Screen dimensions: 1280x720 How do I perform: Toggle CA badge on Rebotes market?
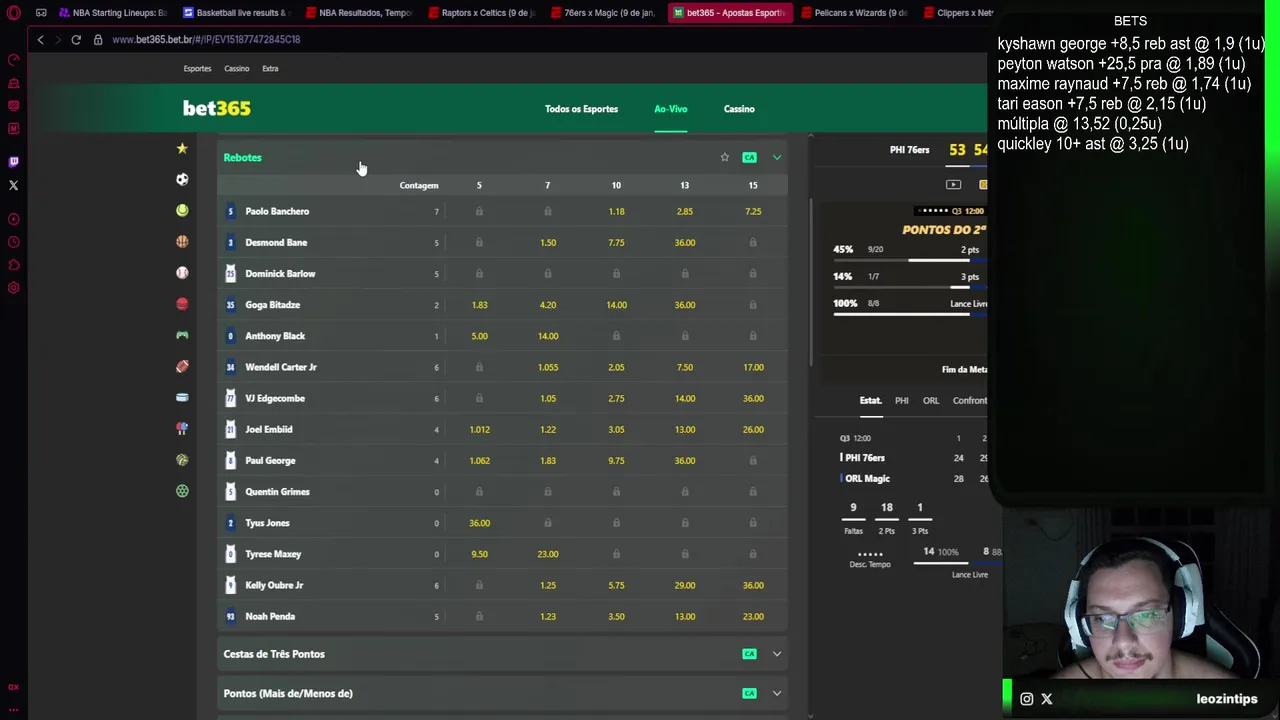(x=749, y=157)
